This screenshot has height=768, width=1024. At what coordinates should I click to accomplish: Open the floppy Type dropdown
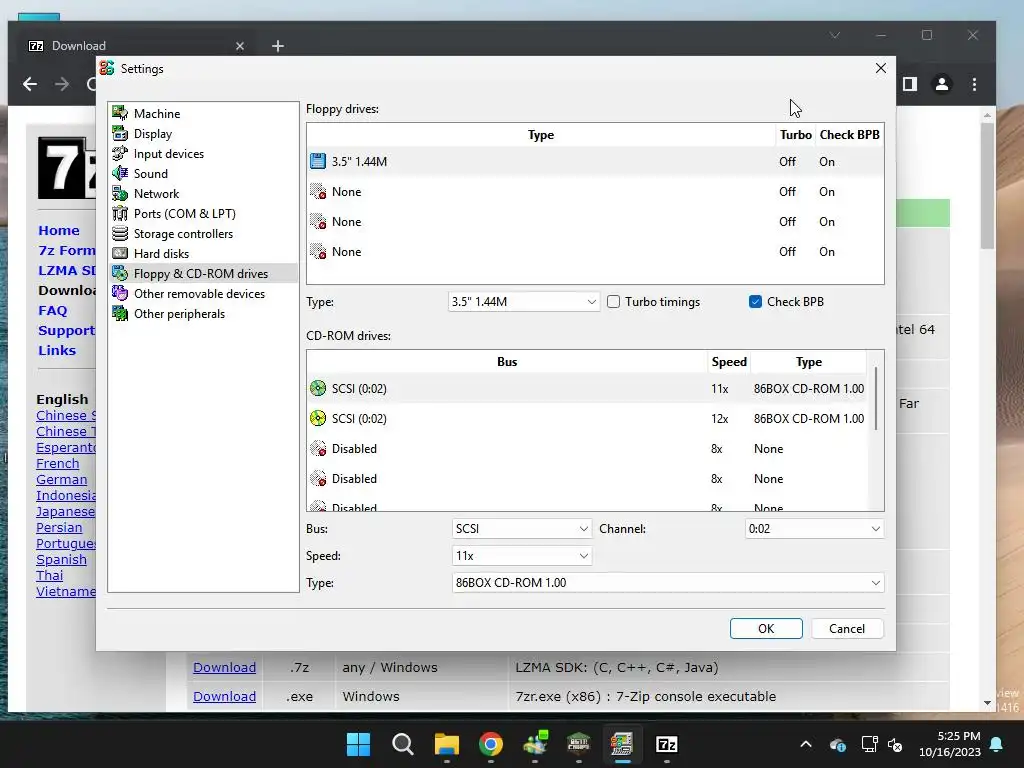[x=524, y=302]
